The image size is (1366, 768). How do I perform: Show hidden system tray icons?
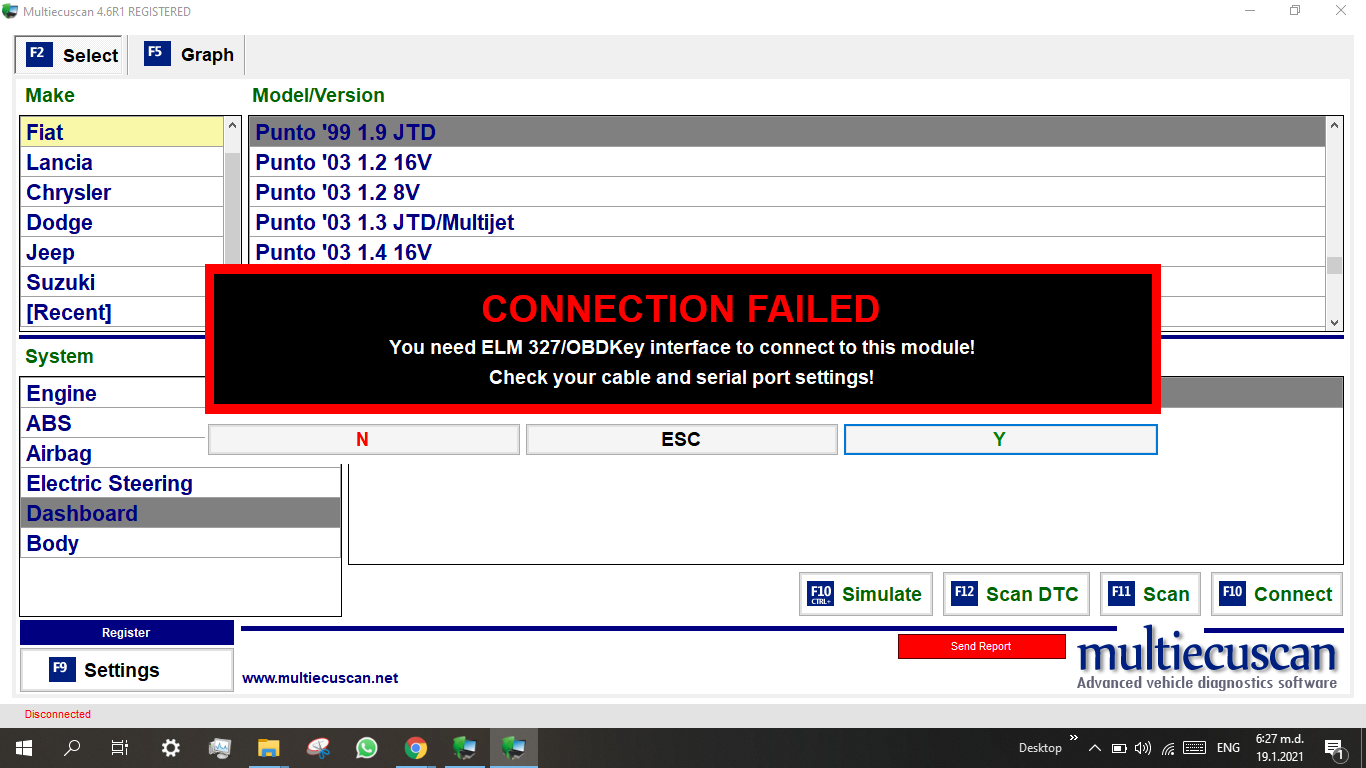1095,748
